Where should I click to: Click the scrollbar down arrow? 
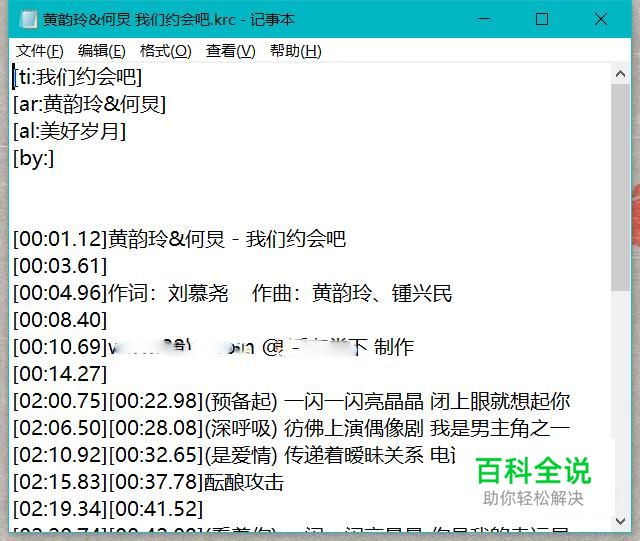click(620, 521)
